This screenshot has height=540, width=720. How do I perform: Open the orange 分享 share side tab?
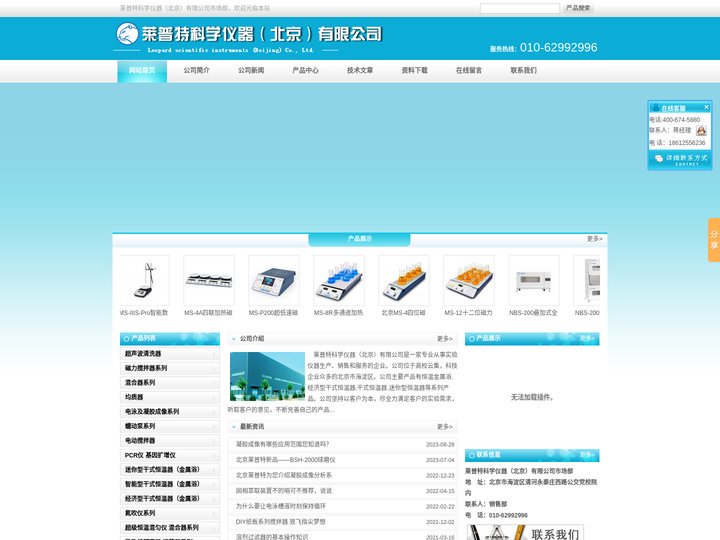pos(714,240)
